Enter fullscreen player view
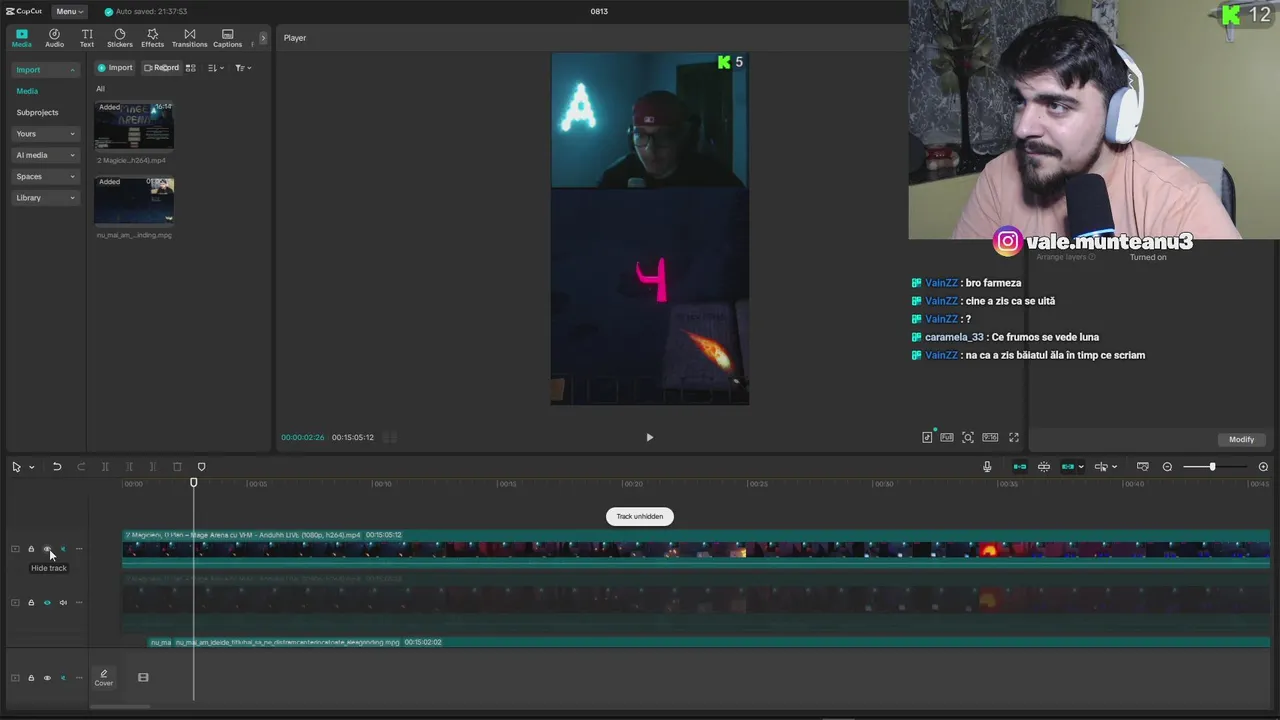Screen dimensions: 1280x720 (x=1014, y=437)
